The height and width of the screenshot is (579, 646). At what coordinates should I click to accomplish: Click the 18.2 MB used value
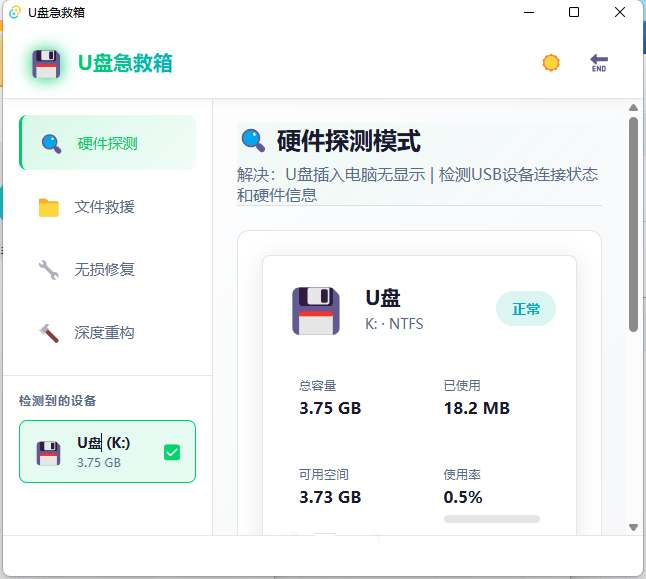point(477,408)
